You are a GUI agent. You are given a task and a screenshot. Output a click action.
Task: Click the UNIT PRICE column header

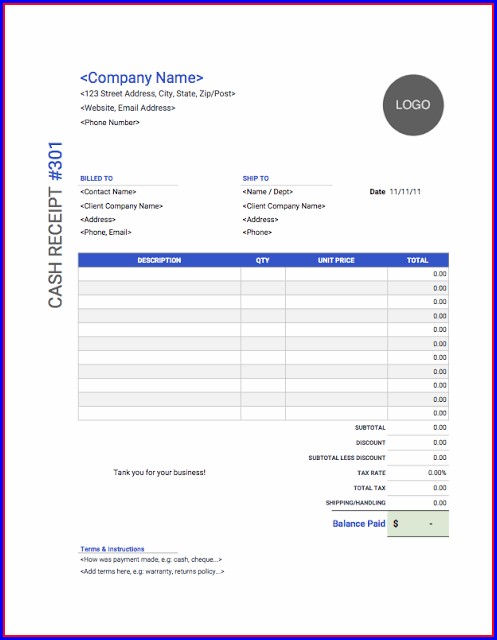point(336,260)
